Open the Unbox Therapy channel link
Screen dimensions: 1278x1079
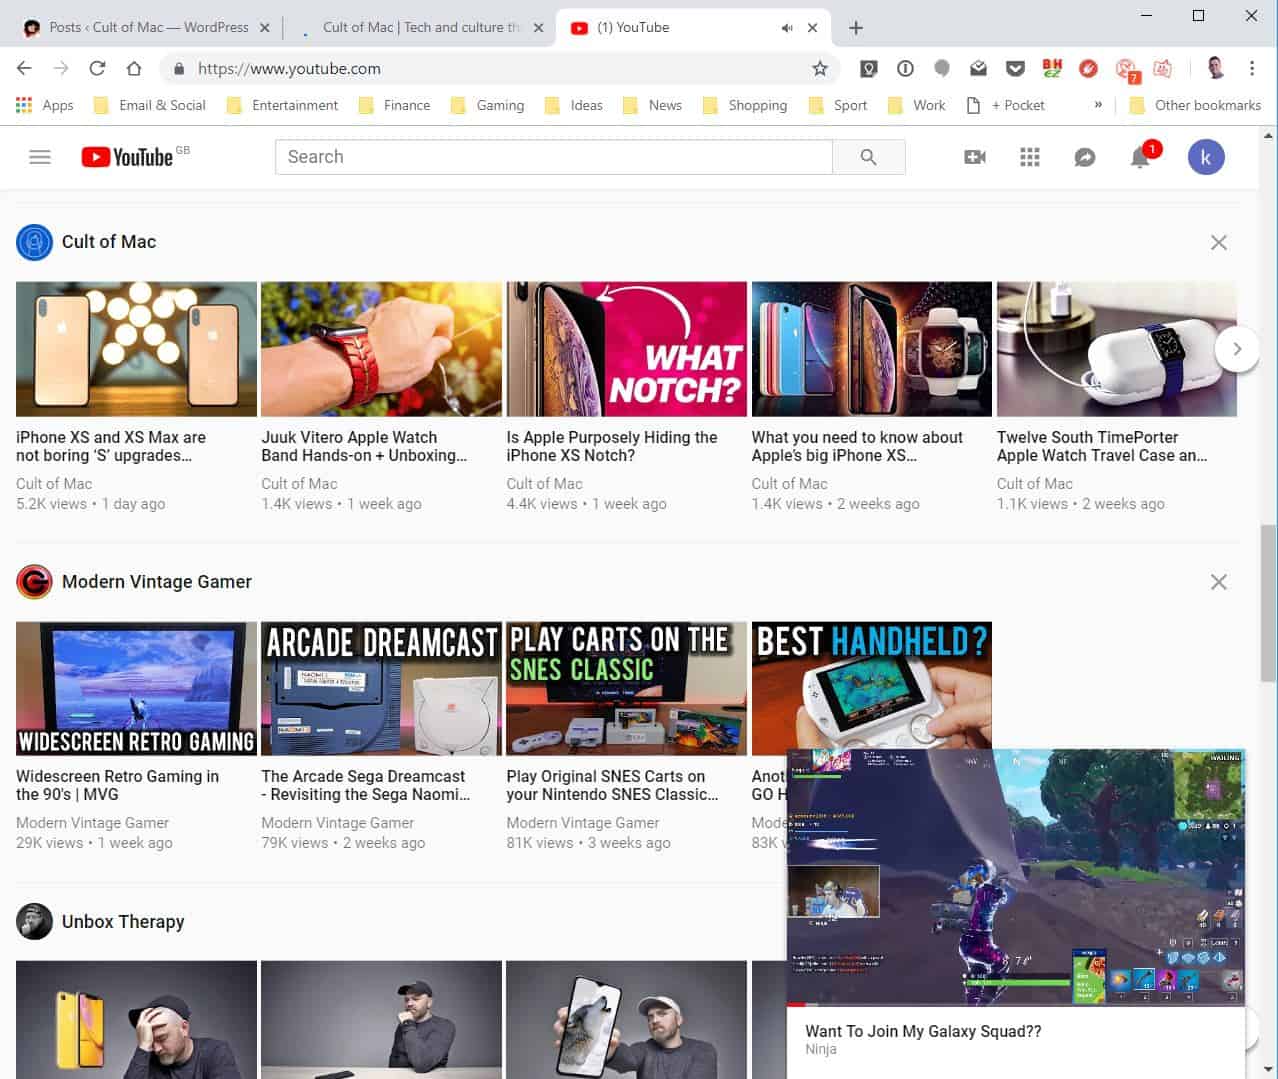[x=122, y=922]
